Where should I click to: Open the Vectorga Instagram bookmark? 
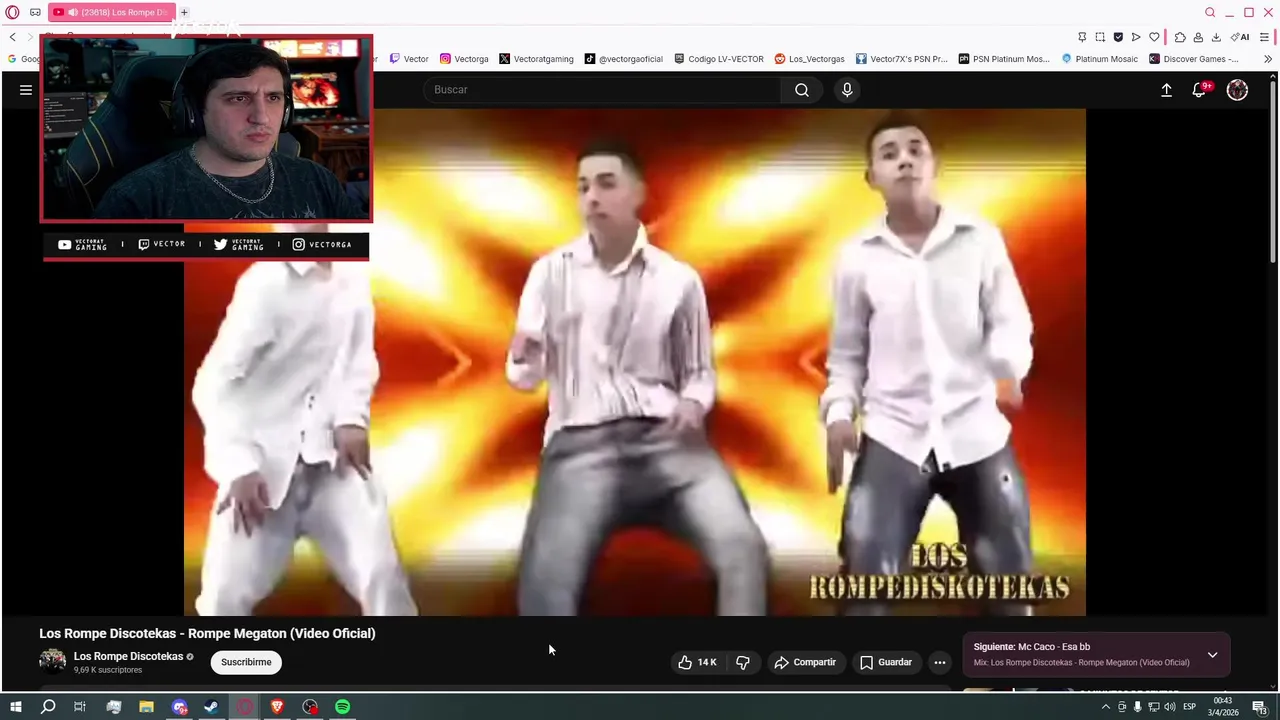[464, 59]
